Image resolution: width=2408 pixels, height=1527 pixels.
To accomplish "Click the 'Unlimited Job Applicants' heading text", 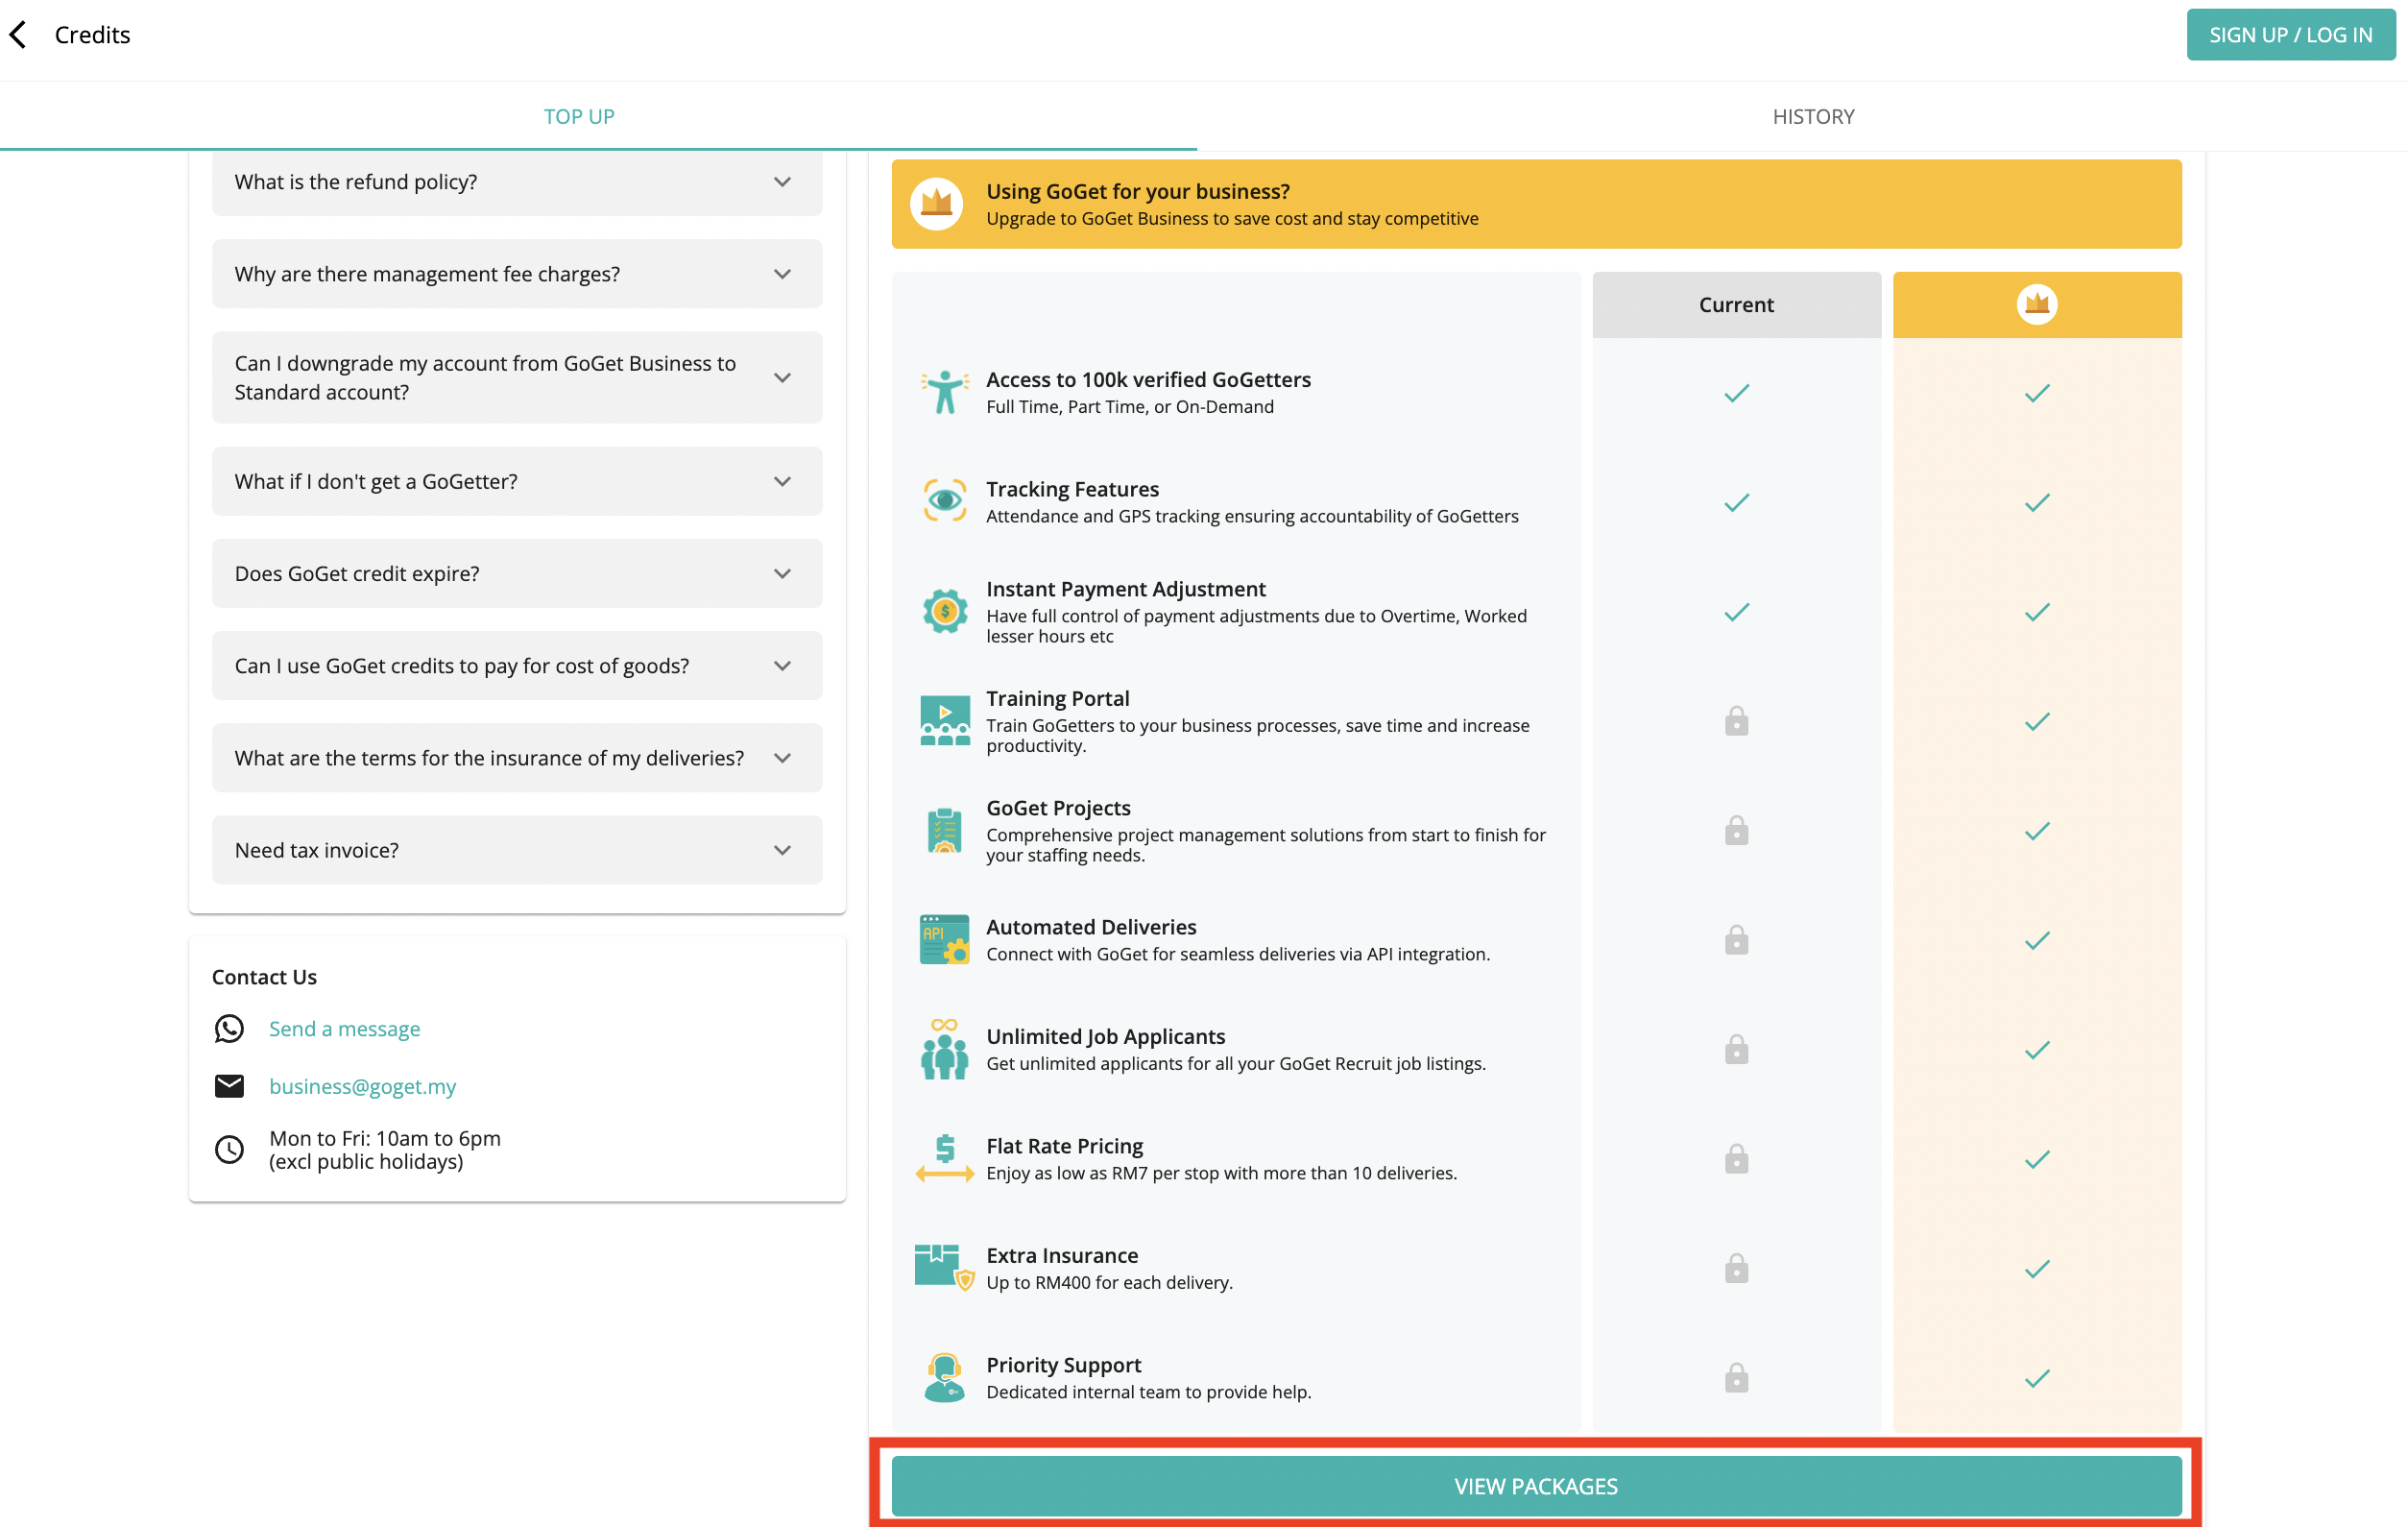I will click(x=1105, y=1037).
